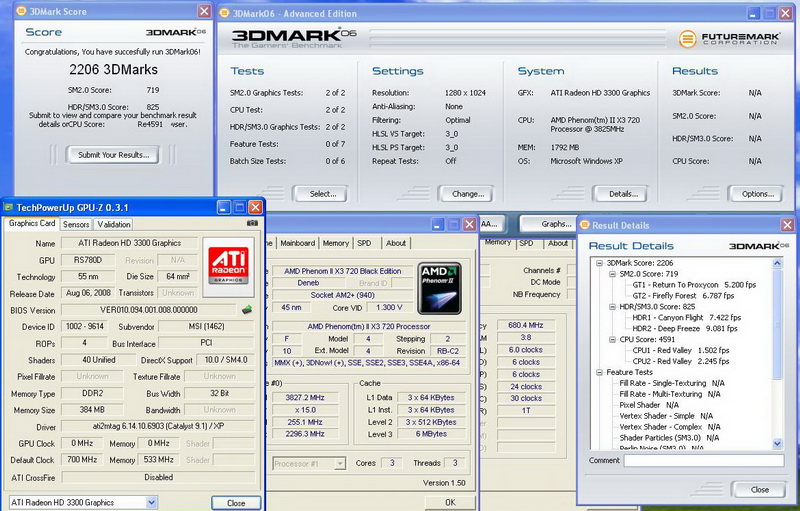Image resolution: width=800 pixels, height=511 pixels.
Task: Click the Change settings button
Action: pyautogui.click(x=467, y=194)
